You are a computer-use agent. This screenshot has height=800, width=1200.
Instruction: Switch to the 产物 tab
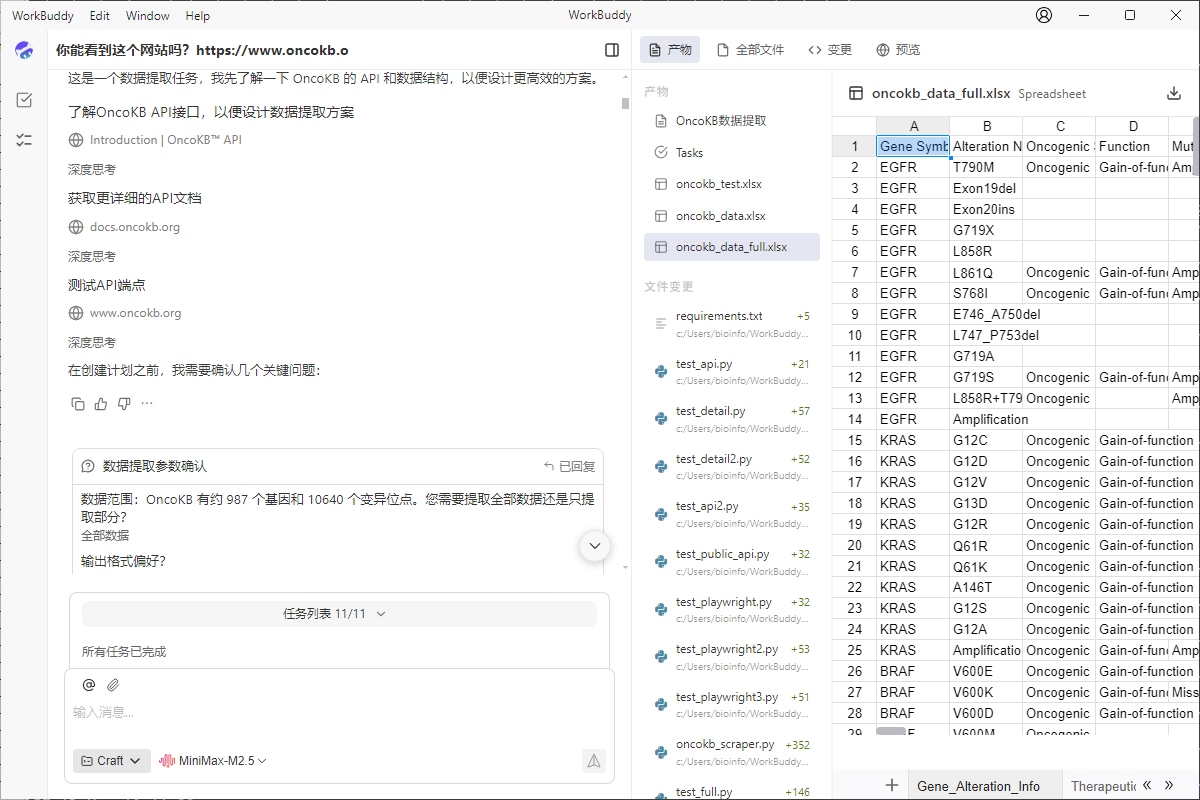pos(670,50)
